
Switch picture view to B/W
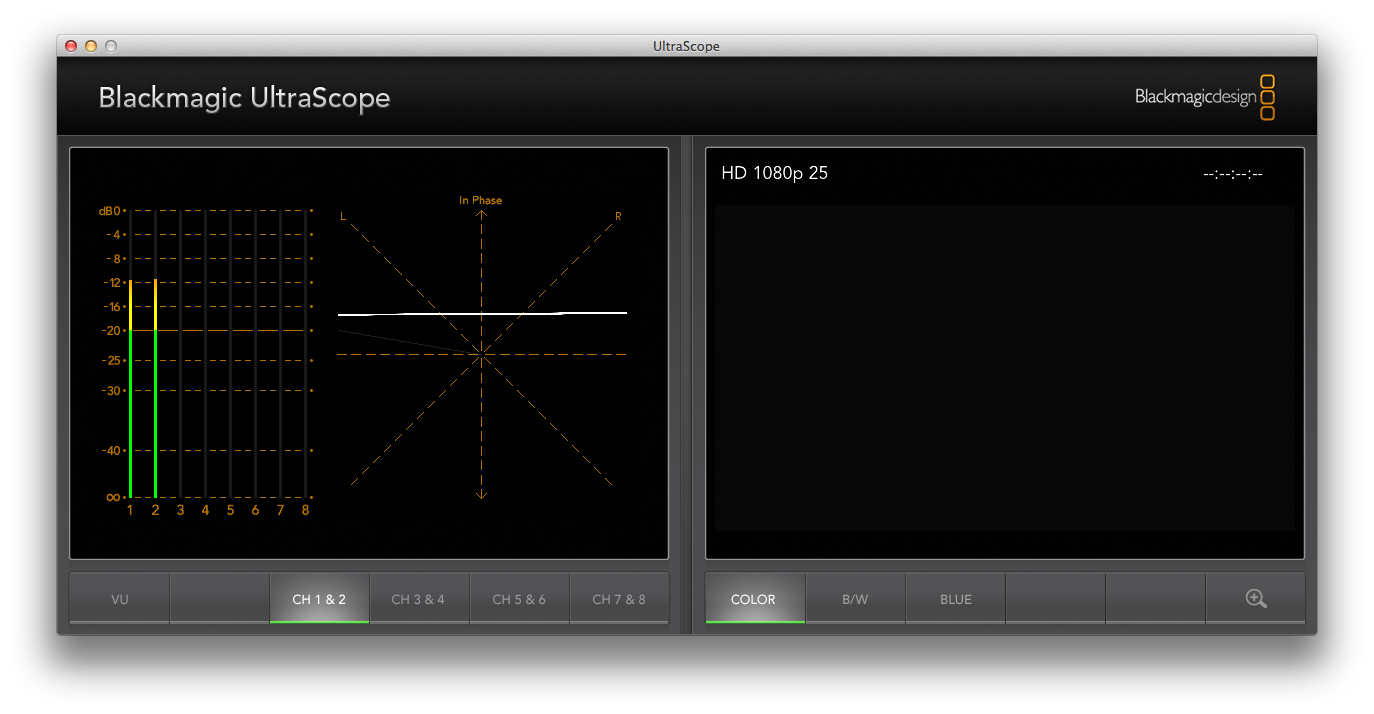[x=855, y=599]
